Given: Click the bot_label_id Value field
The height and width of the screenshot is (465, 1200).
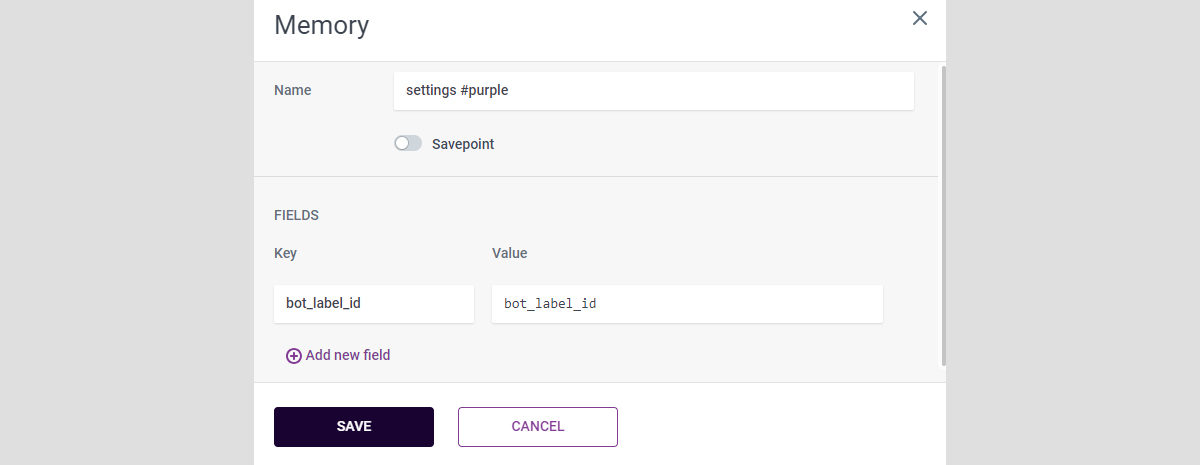Looking at the screenshot, I should (686, 303).
